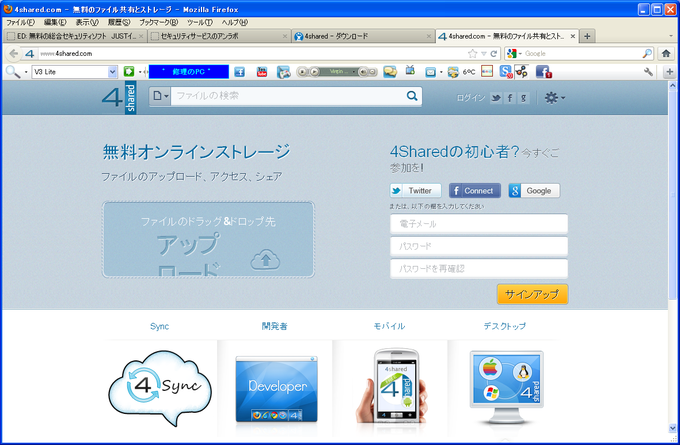Click the radio player previous button
680x445 pixels.
pos(303,72)
